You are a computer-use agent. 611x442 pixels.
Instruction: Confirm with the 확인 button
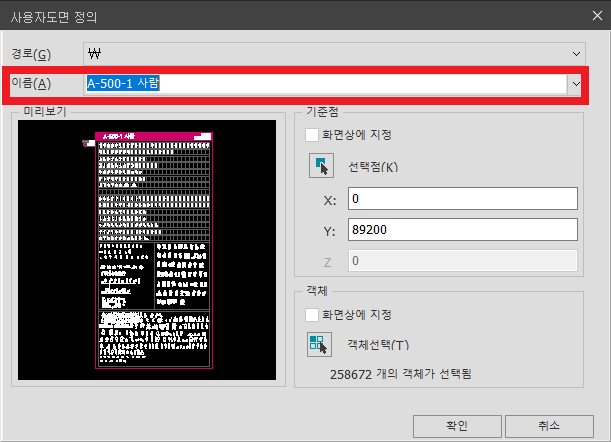[x=457, y=426]
